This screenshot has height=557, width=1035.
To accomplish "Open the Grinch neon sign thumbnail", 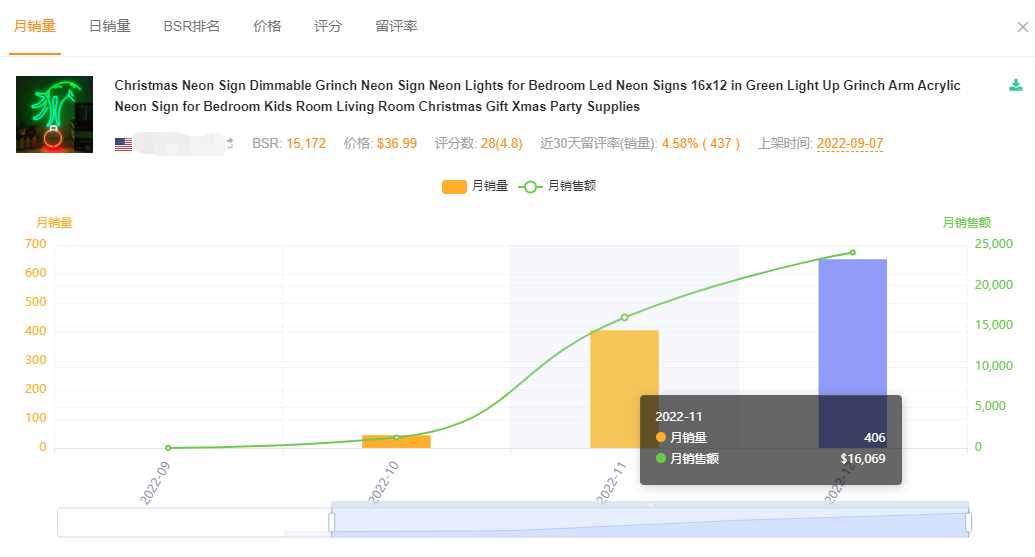I will [54, 114].
